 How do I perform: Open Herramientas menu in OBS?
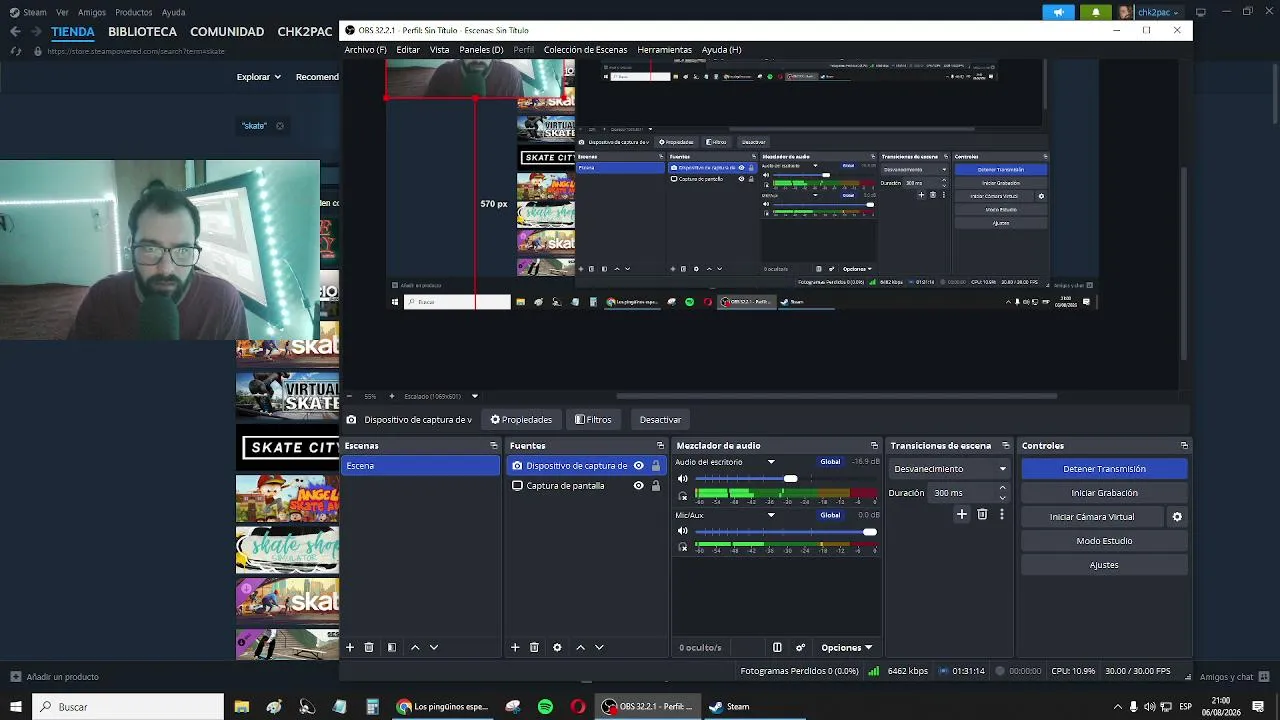[x=664, y=50]
